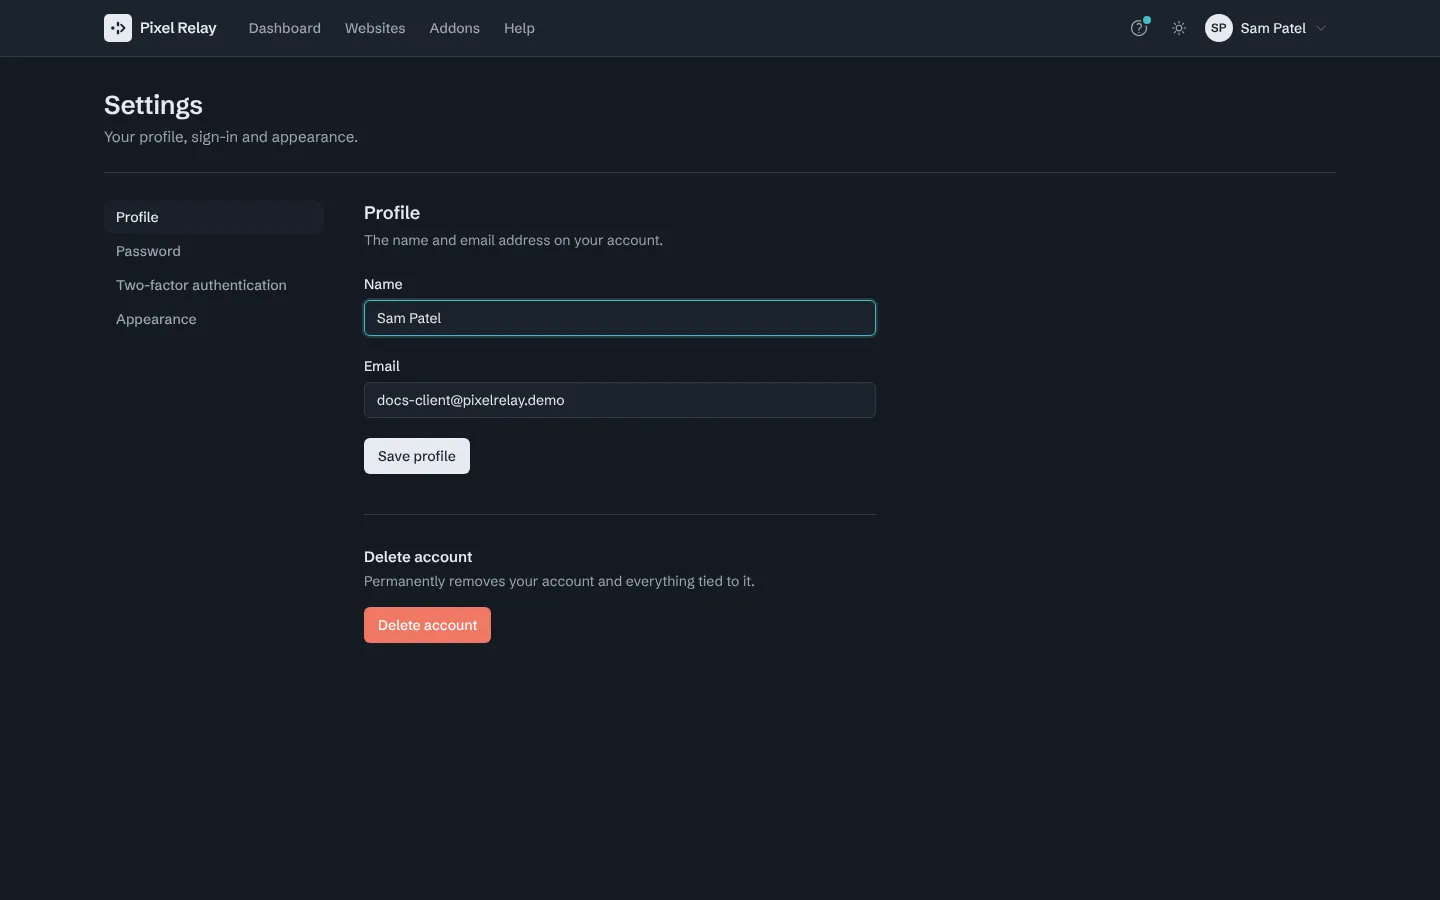1440x900 pixels.
Task: Open the Addons navigation item
Action: [x=455, y=28]
